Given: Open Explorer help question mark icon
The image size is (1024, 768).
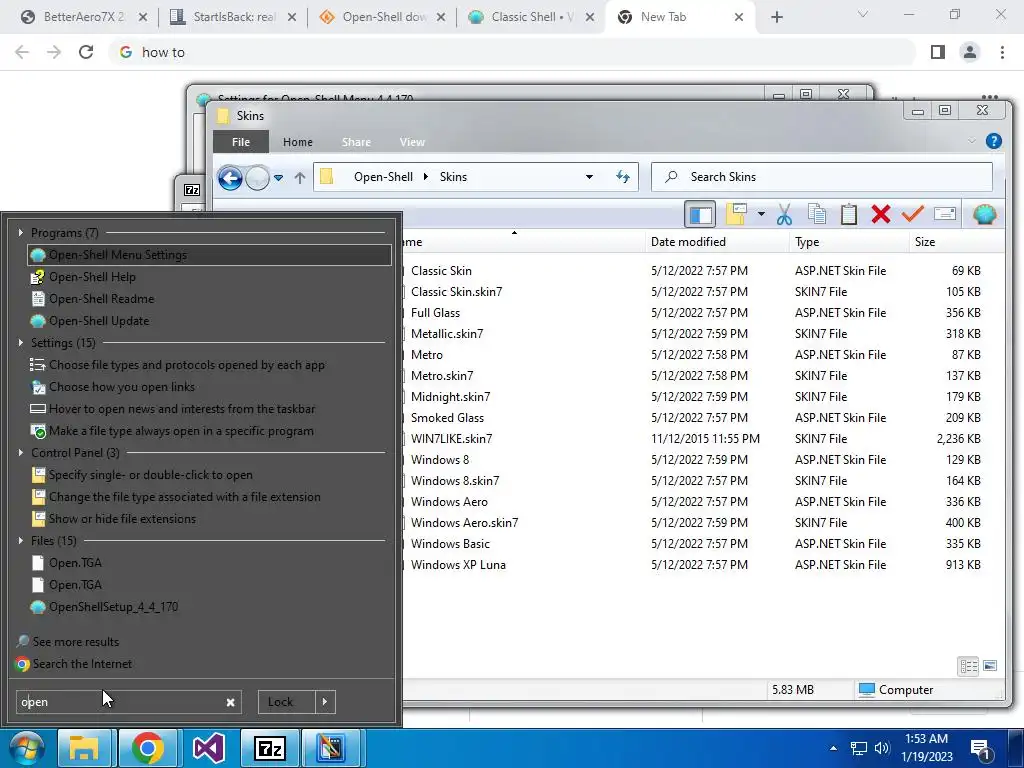Looking at the screenshot, I should click(x=993, y=141).
